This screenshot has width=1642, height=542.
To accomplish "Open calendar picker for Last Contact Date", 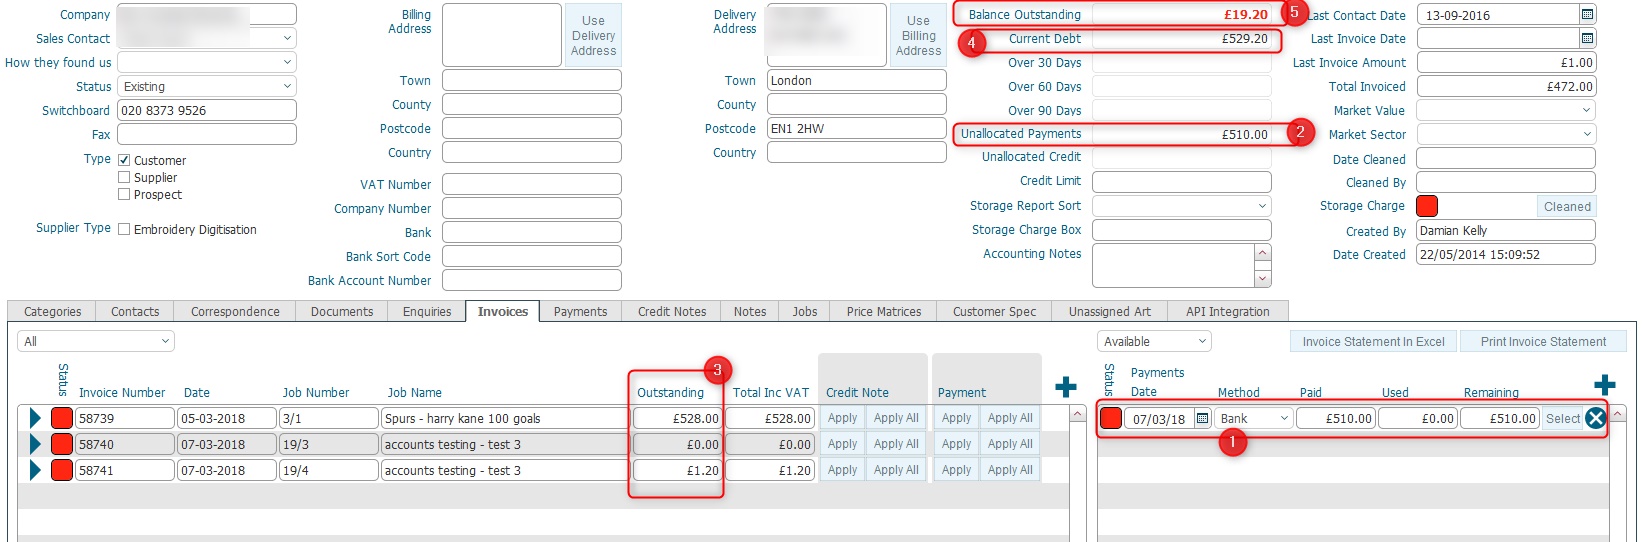I will pos(1587,15).
